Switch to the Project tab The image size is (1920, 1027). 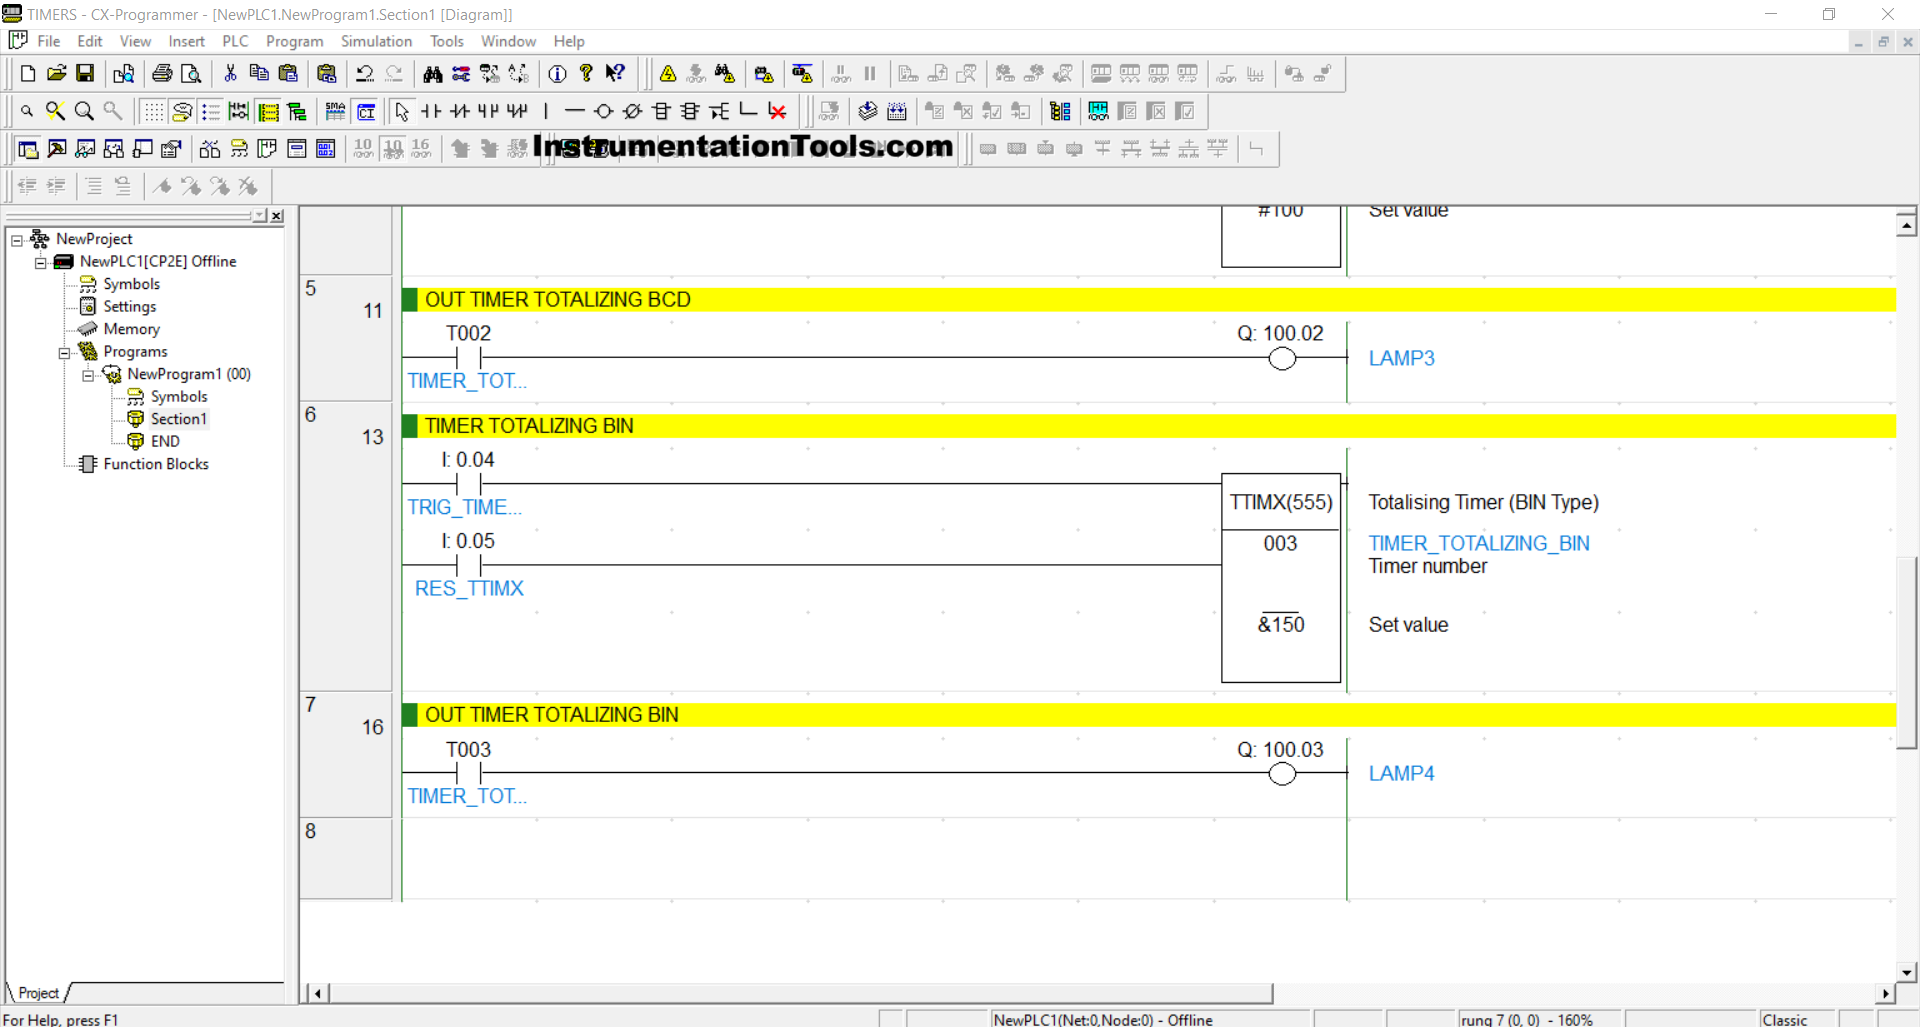(x=38, y=993)
